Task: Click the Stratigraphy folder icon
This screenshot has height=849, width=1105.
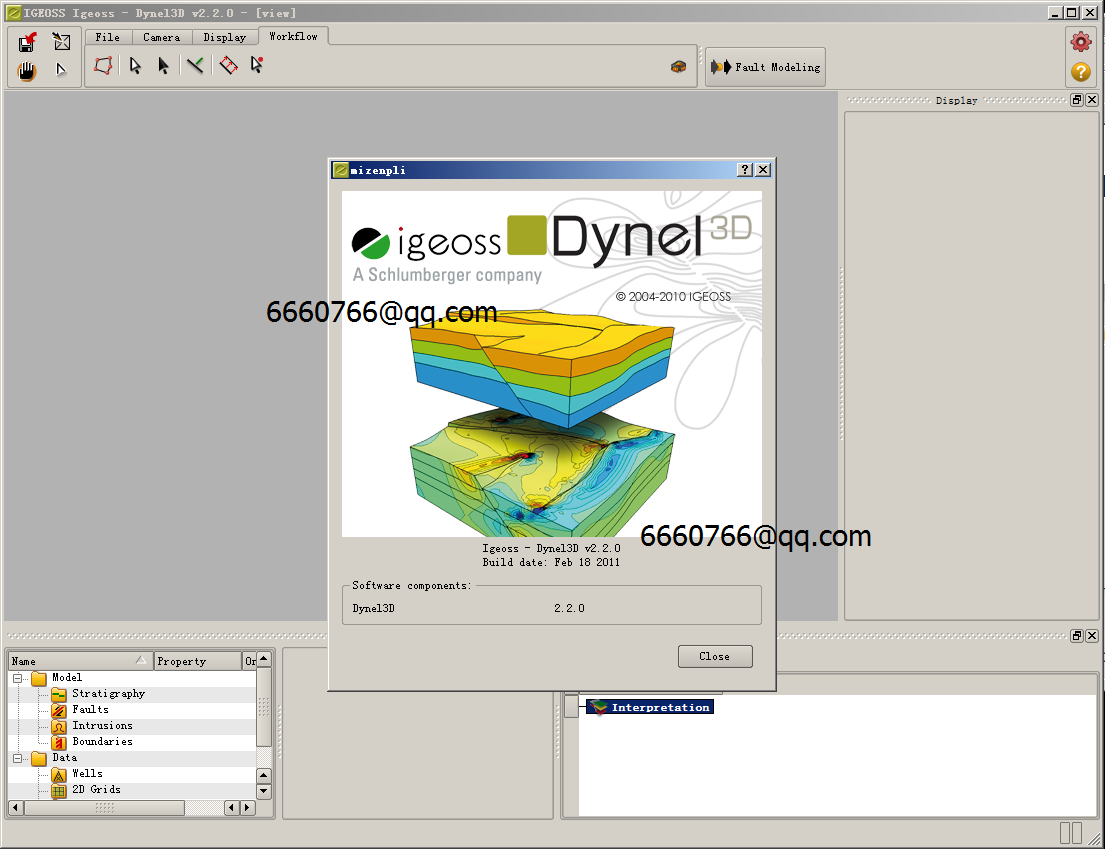Action: pos(59,694)
